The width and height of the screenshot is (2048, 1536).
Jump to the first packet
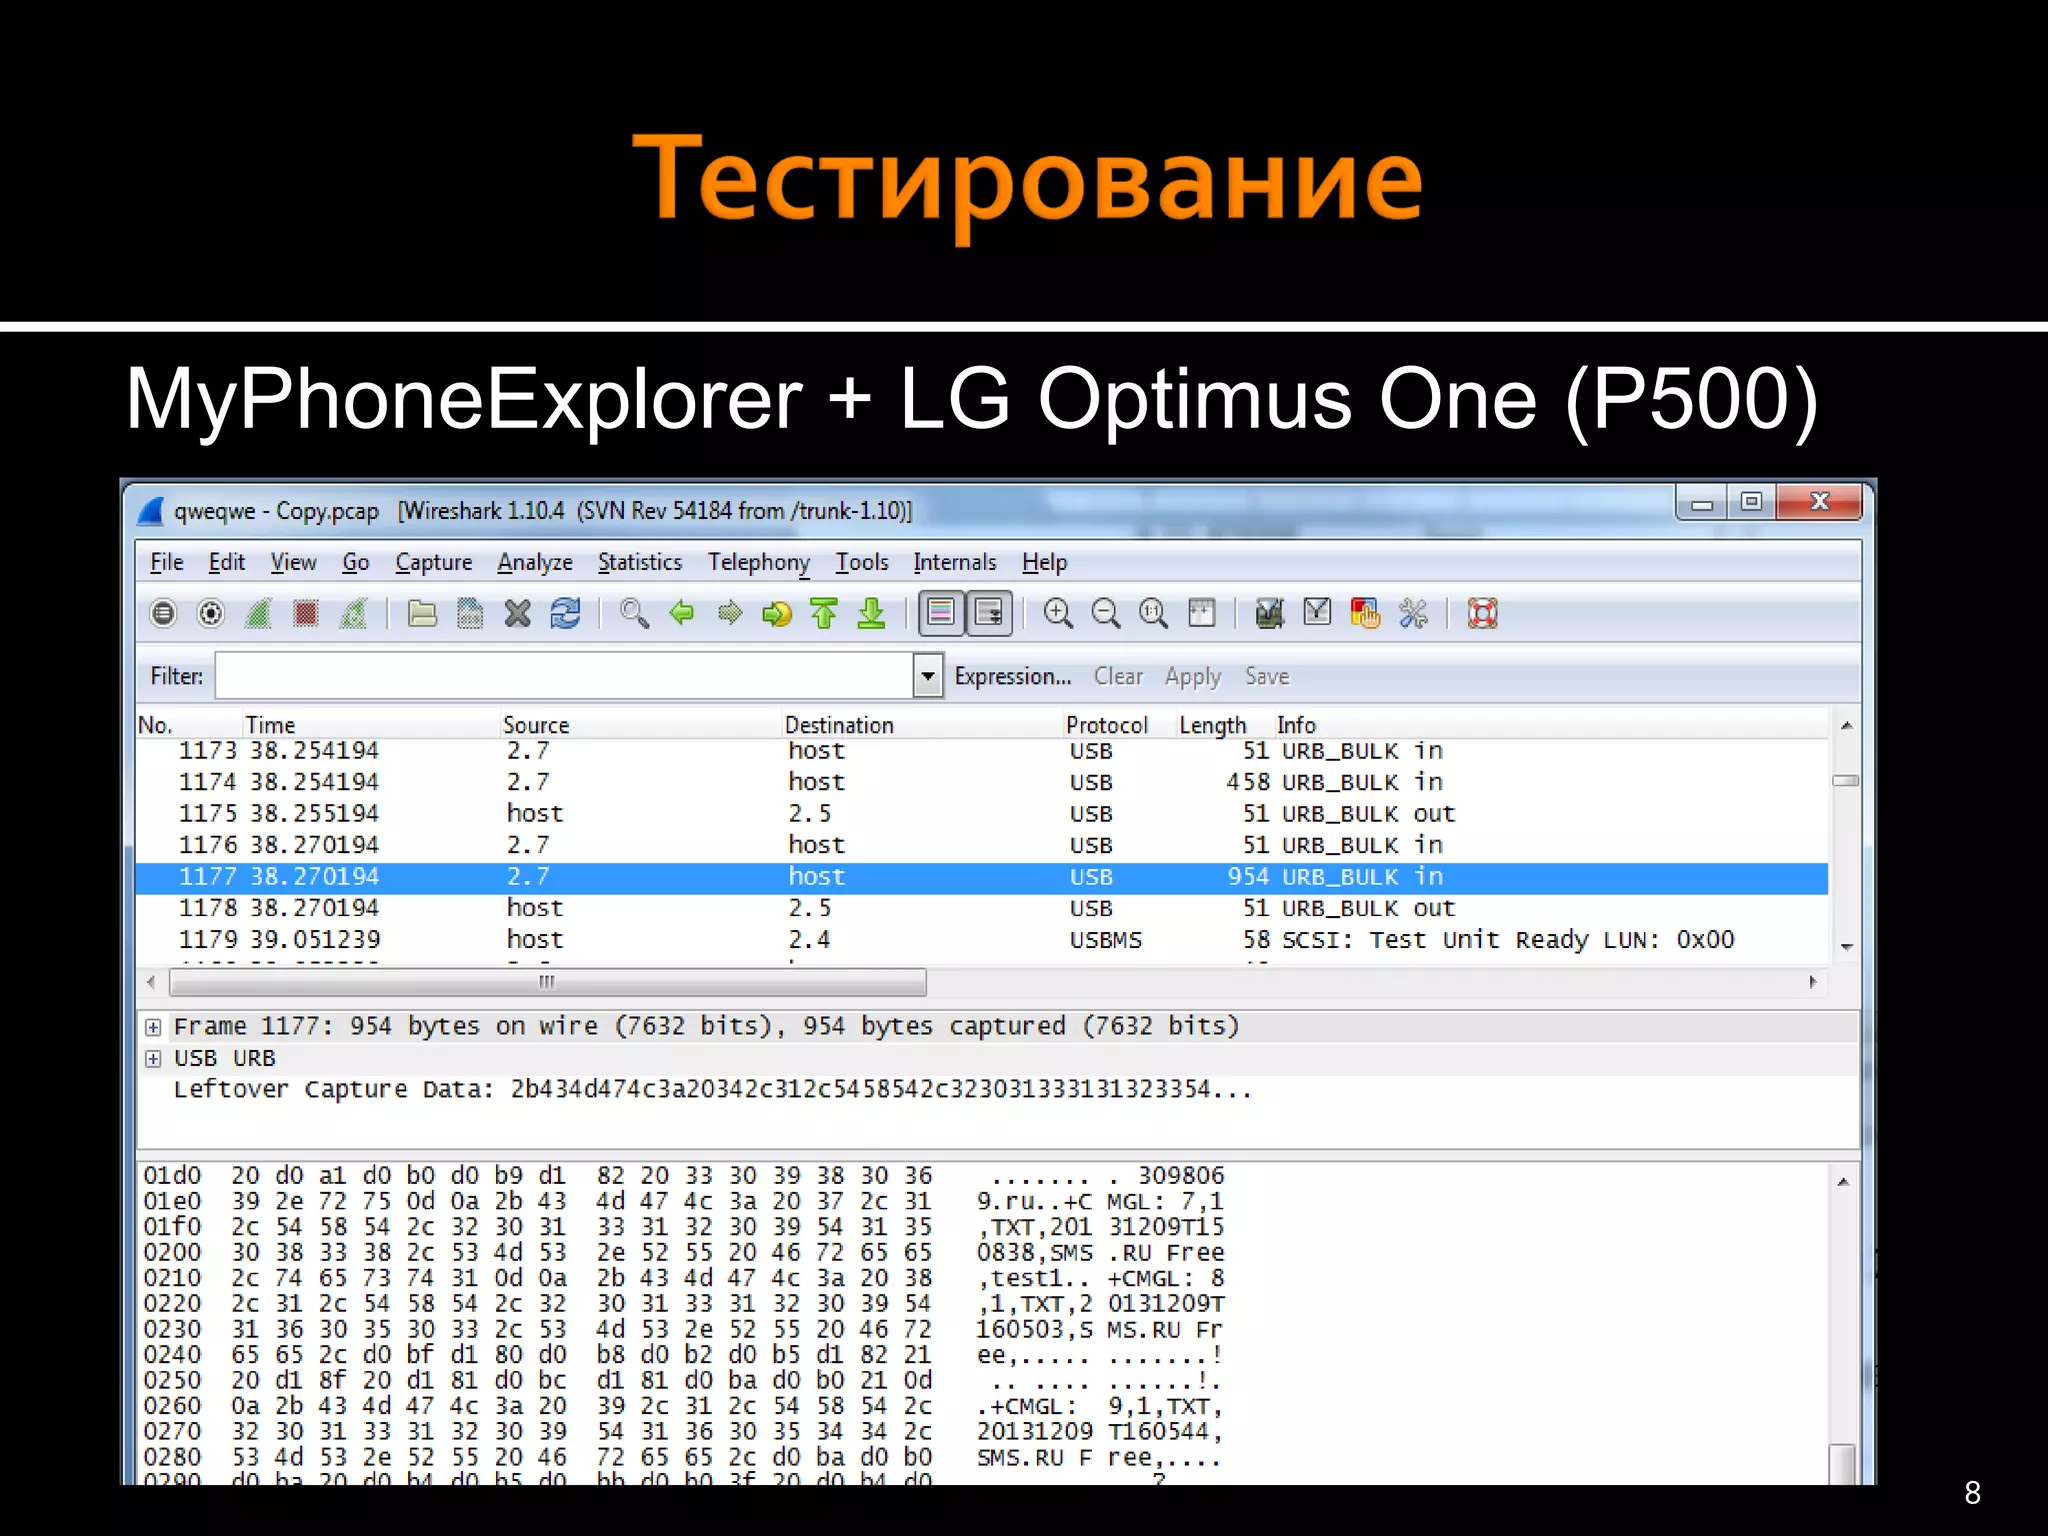[x=824, y=613]
